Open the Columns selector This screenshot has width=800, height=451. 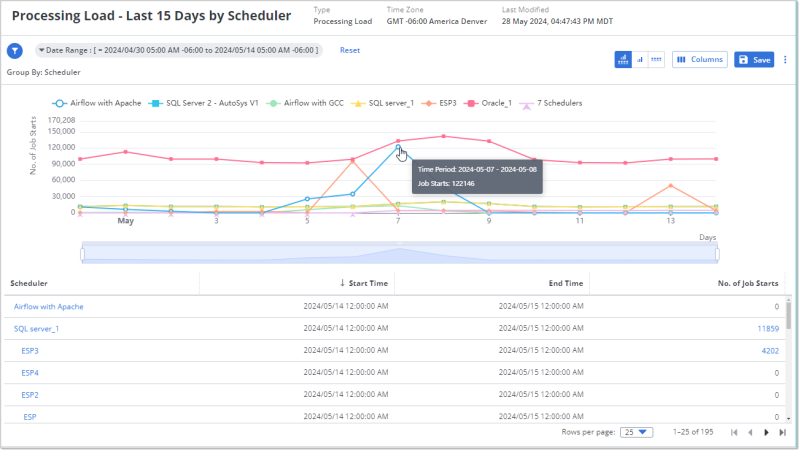pos(700,60)
